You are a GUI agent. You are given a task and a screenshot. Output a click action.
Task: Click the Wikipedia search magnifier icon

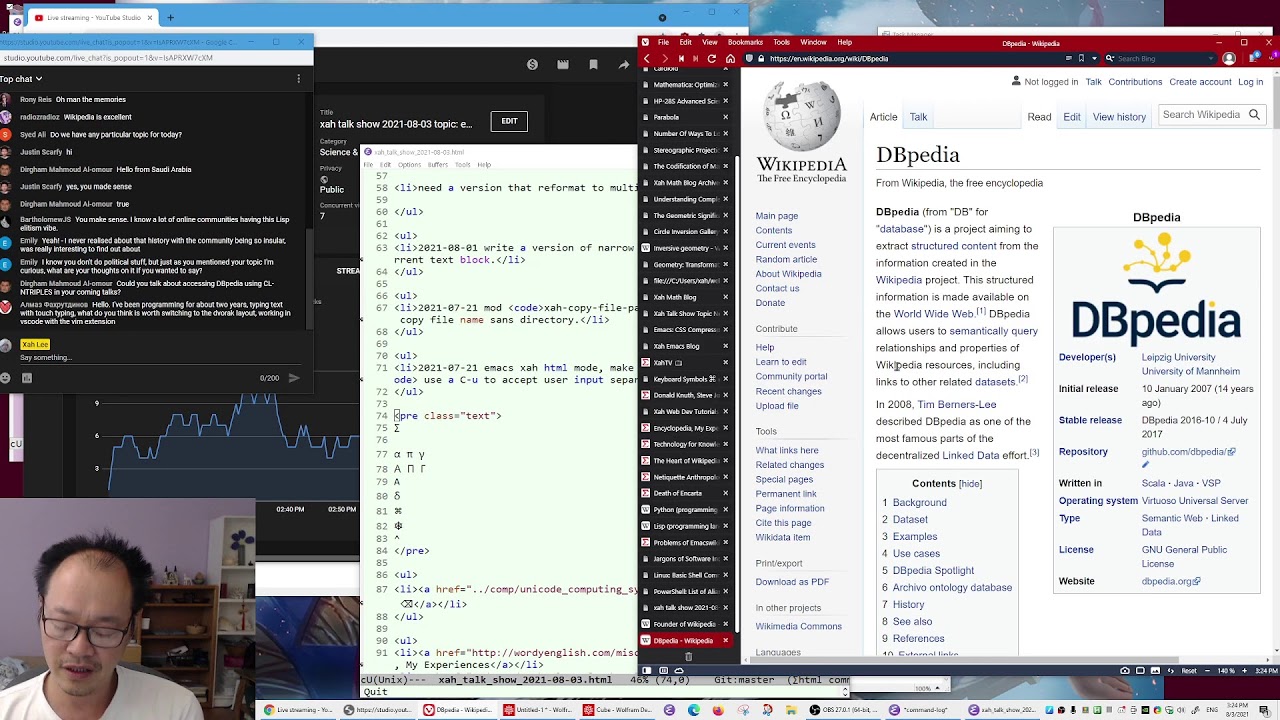click(x=1254, y=115)
